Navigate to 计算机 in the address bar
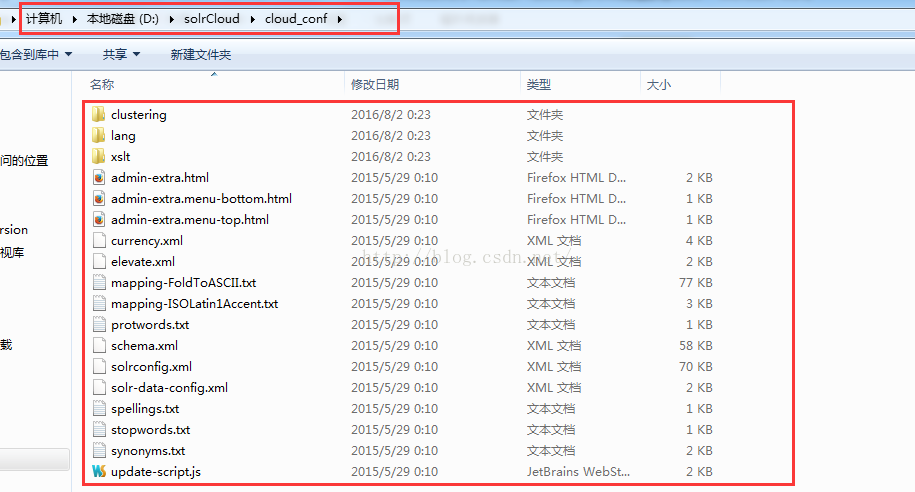The image size is (915, 492). click(x=44, y=19)
